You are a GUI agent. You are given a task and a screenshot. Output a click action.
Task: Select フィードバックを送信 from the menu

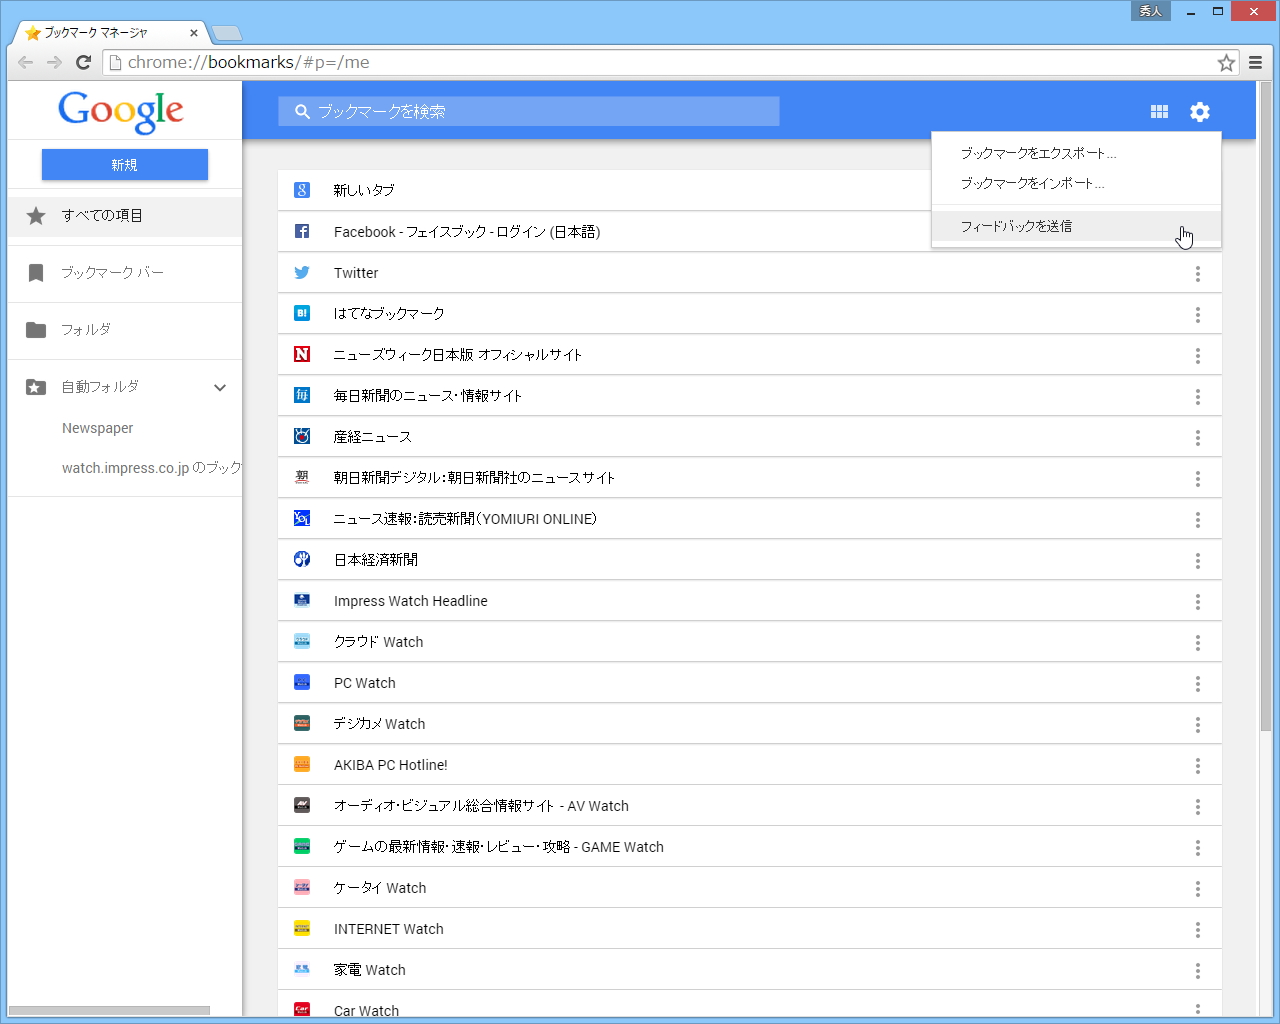[1014, 226]
